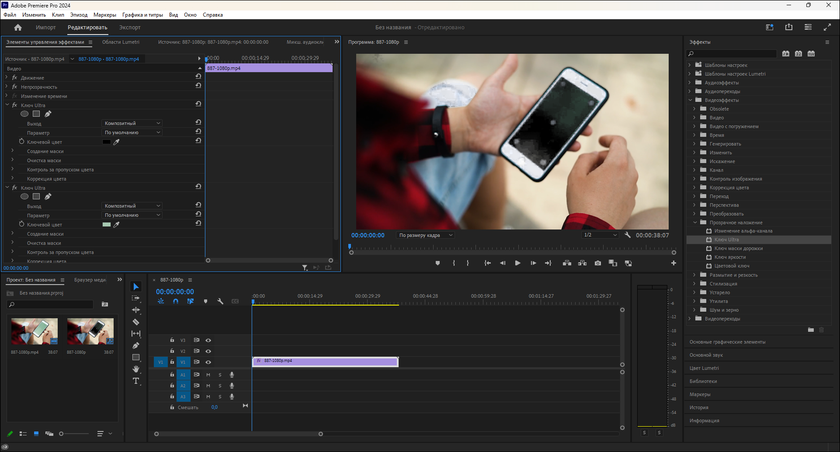The height and width of the screenshot is (452, 840).
Task: Select the Razor tool in timeline toolbox
Action: click(136, 322)
